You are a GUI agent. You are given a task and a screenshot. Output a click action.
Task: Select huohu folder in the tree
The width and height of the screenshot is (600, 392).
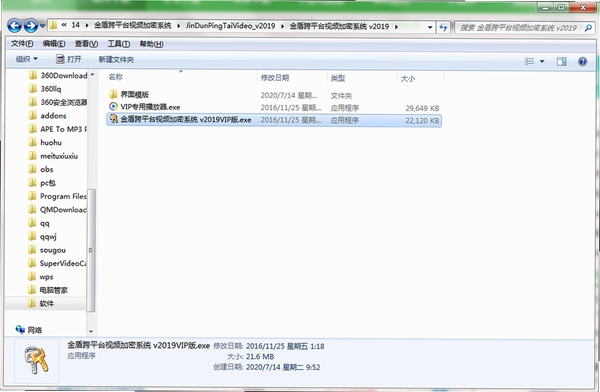click(x=45, y=142)
